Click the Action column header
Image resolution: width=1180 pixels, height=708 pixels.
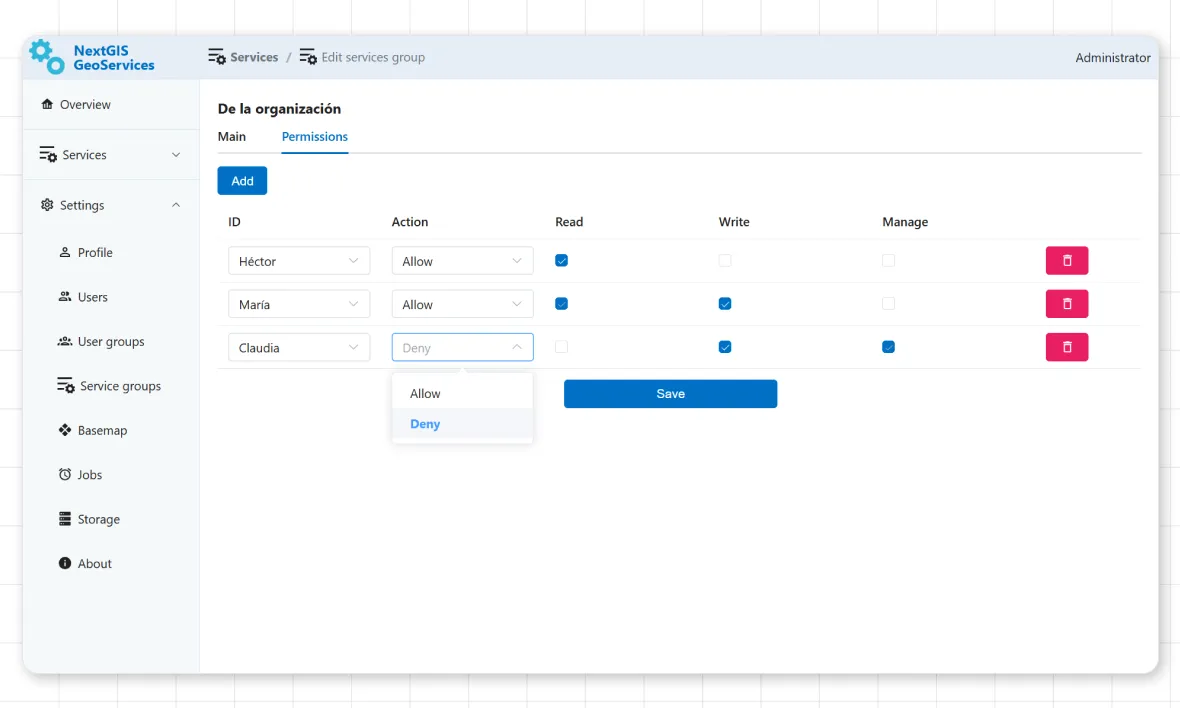pos(409,222)
